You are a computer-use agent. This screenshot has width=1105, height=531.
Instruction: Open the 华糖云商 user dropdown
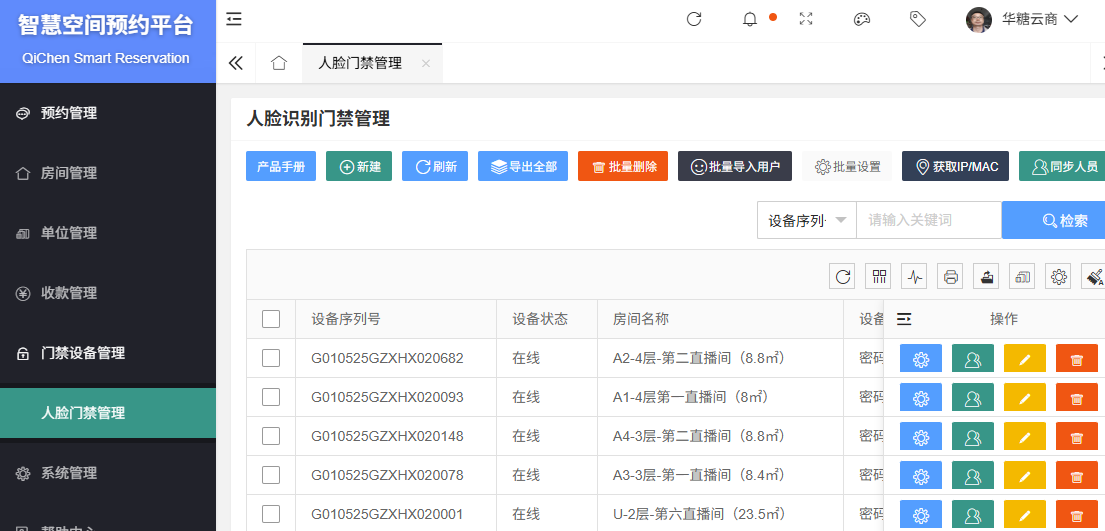tap(1040, 20)
